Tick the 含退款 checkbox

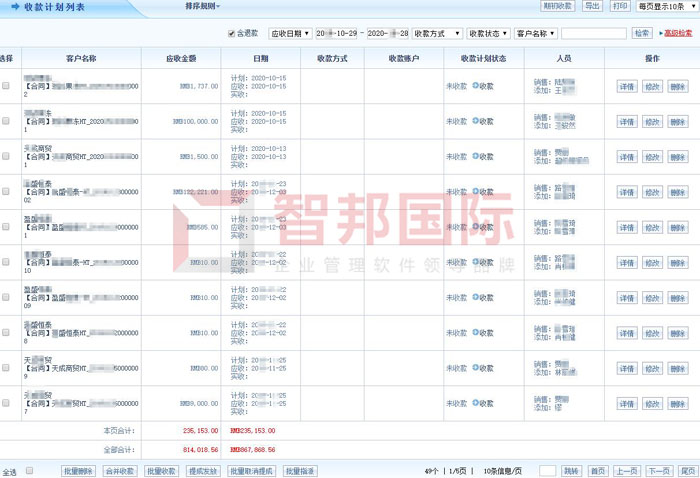click(233, 33)
